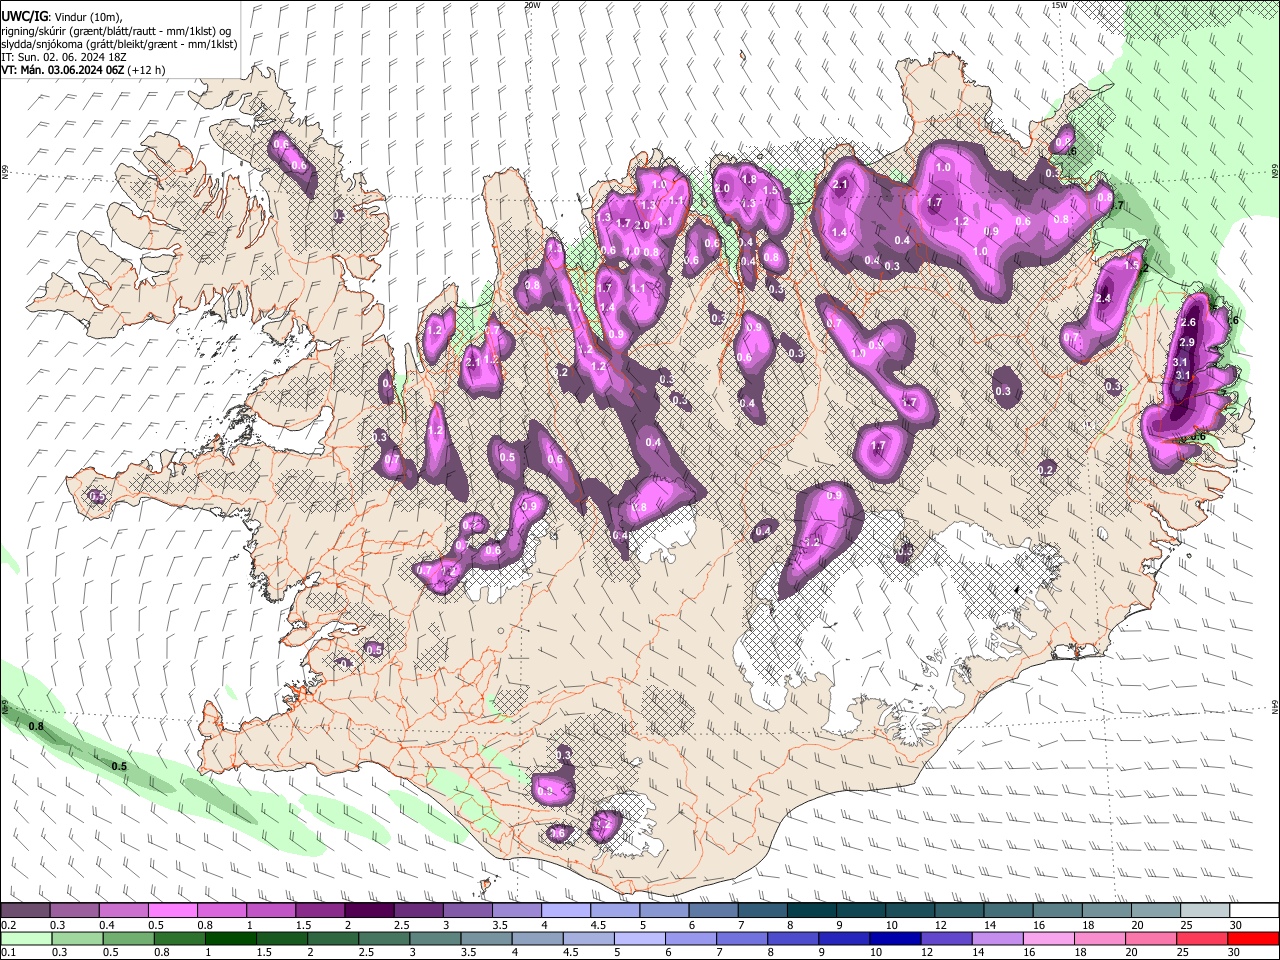Select the light pink 16 swatch in the lower legend row
The image size is (1280, 960).
(1048, 938)
